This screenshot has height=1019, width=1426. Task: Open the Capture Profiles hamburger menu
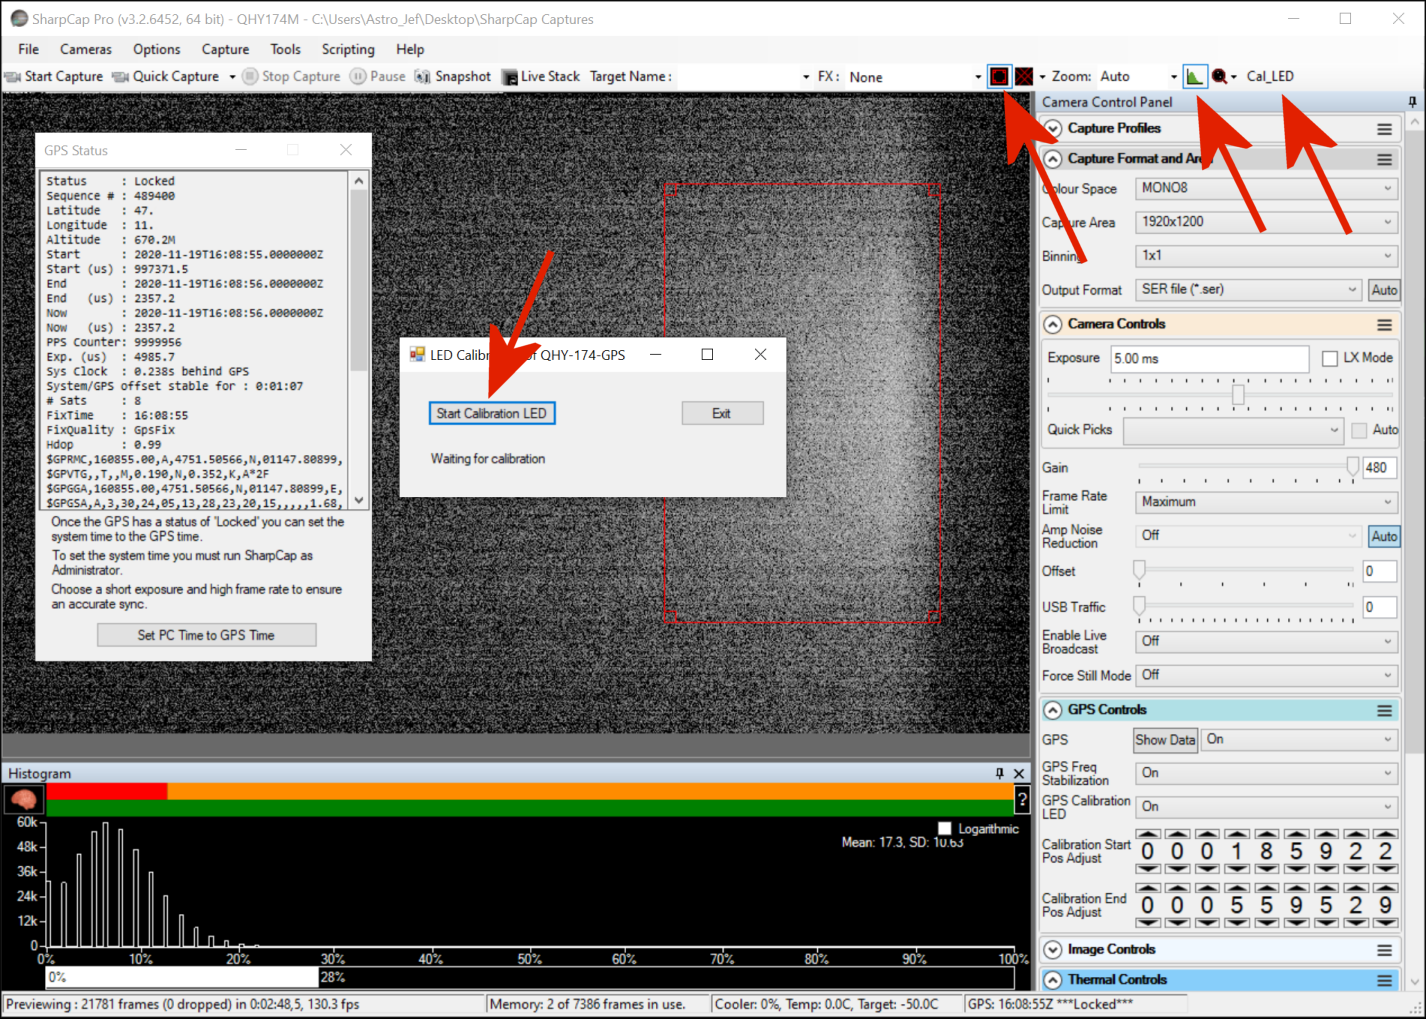1384,129
